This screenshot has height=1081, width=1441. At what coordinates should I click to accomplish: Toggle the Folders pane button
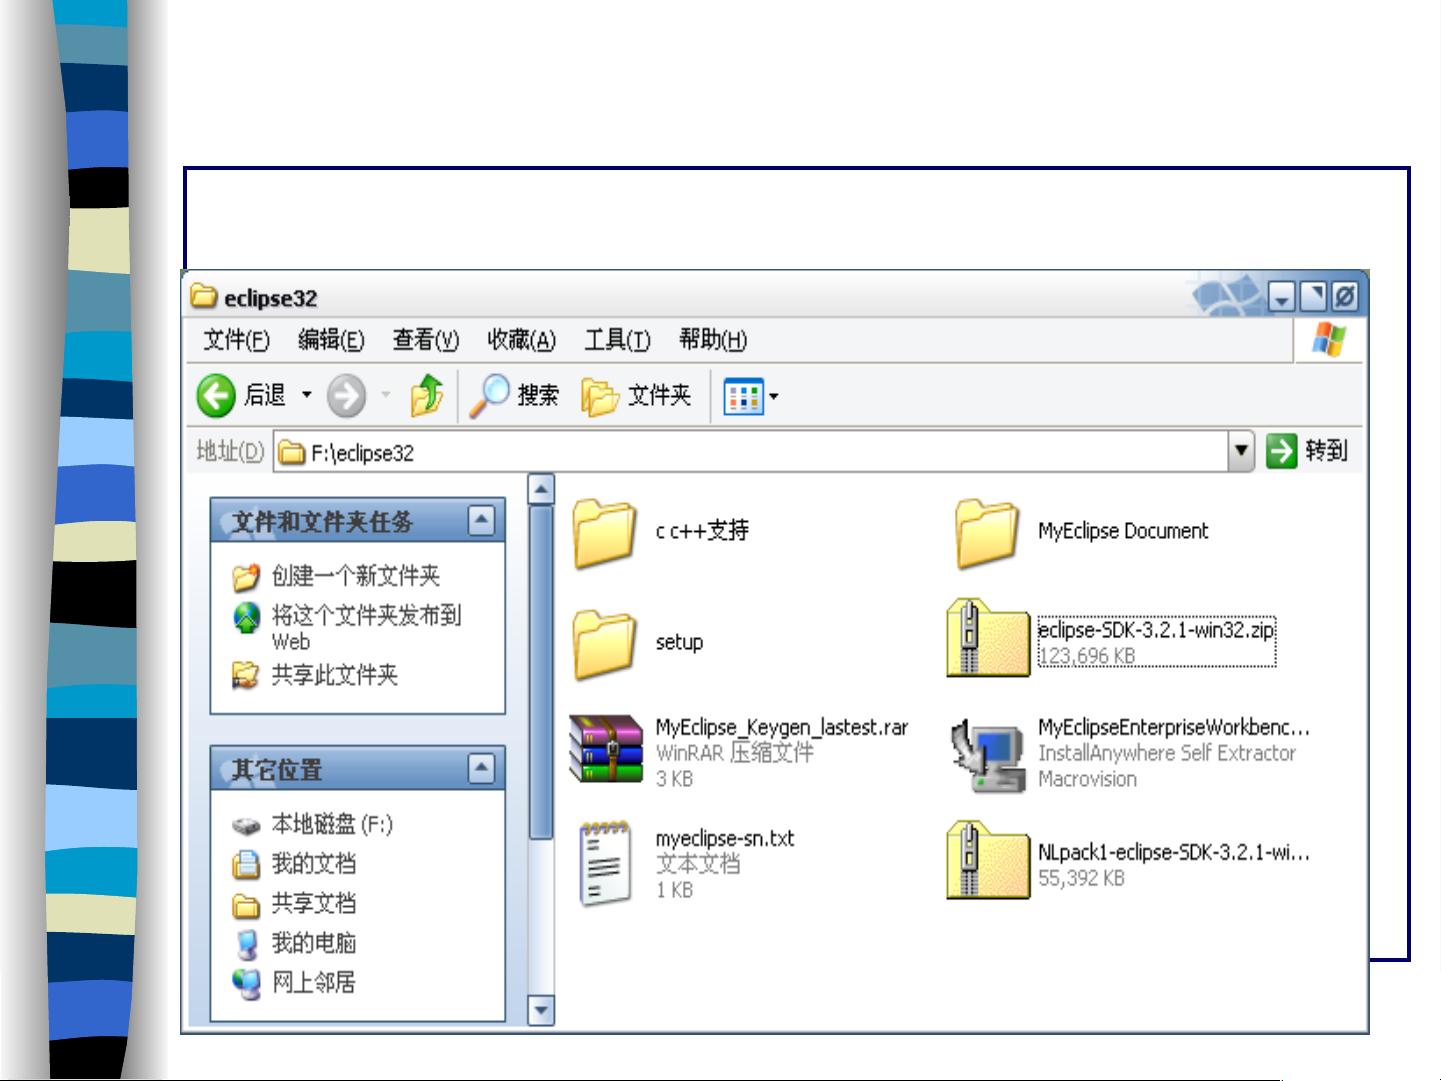click(636, 396)
